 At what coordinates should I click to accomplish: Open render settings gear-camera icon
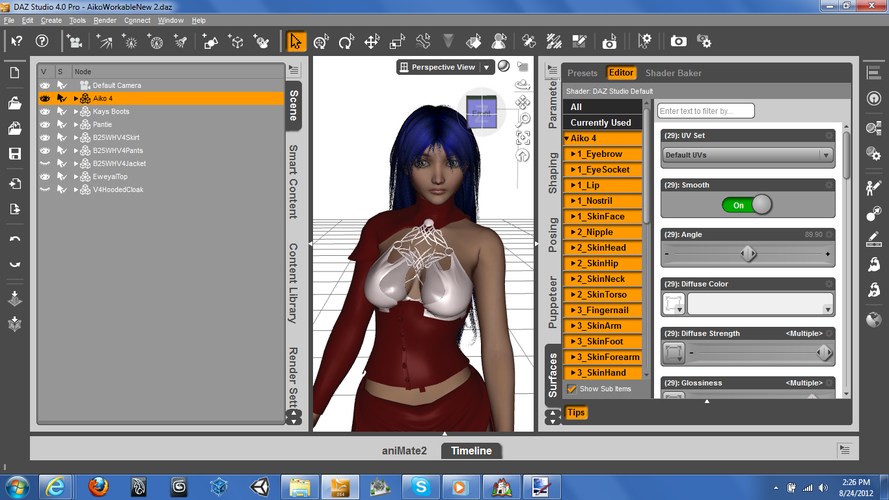704,41
